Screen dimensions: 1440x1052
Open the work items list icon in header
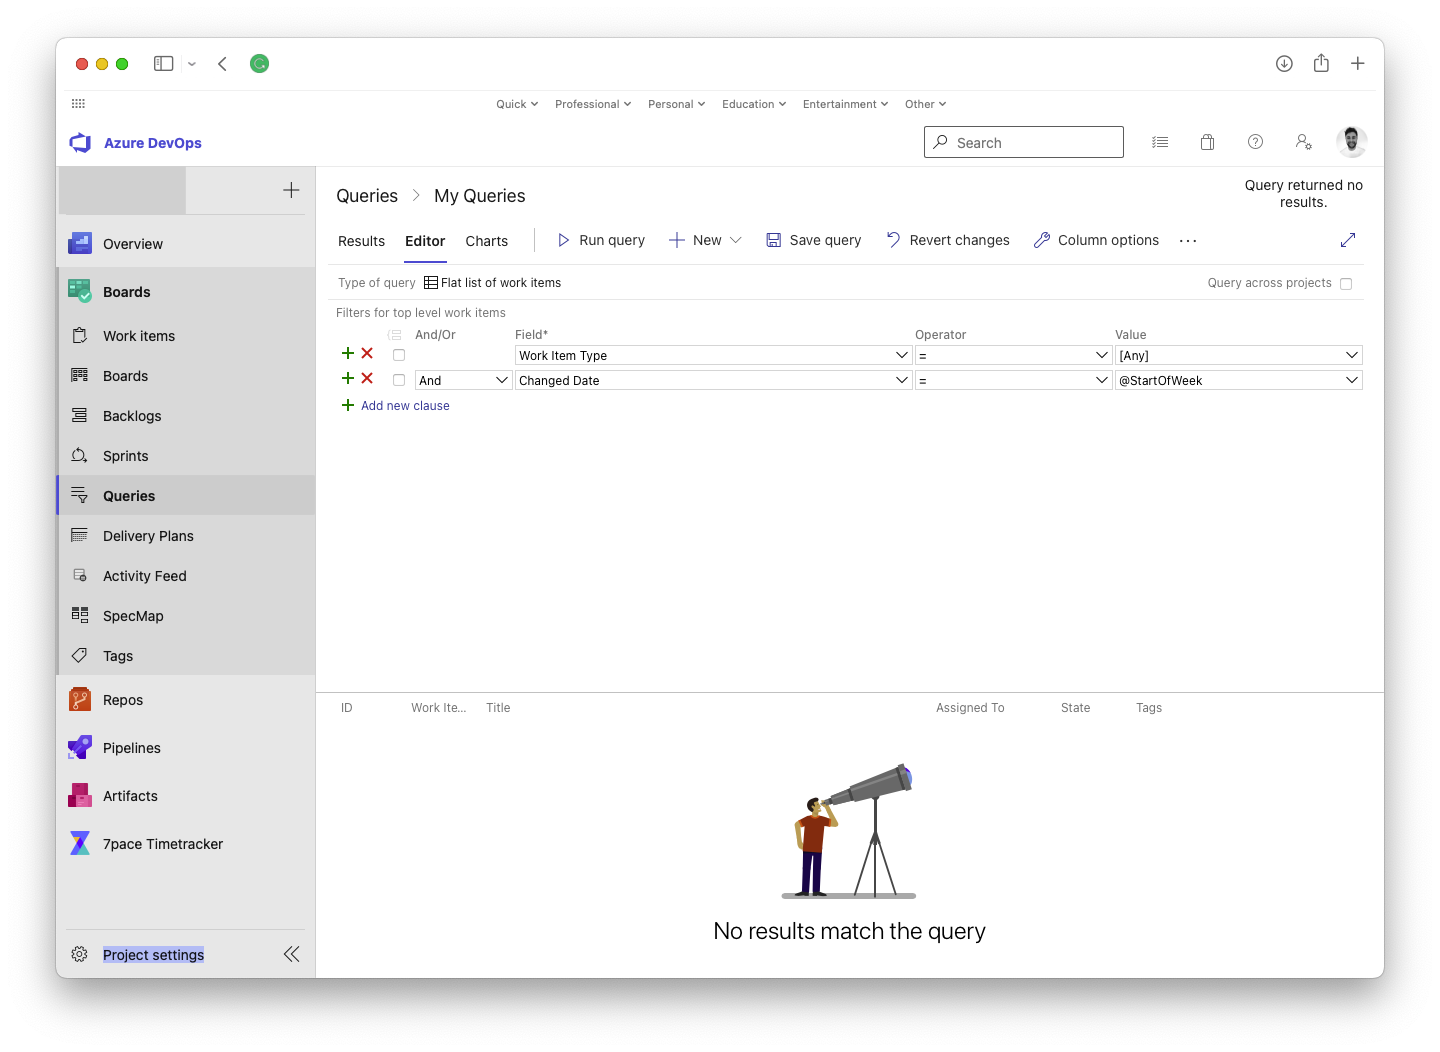coord(1160,142)
